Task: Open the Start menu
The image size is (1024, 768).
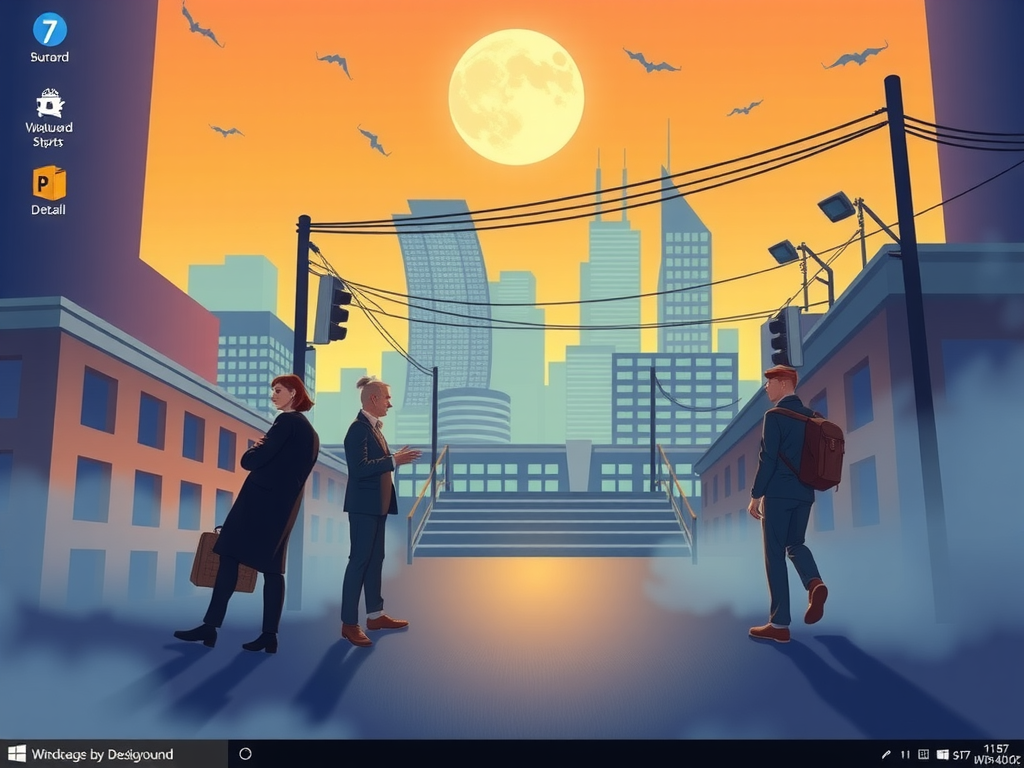Action: 16,754
